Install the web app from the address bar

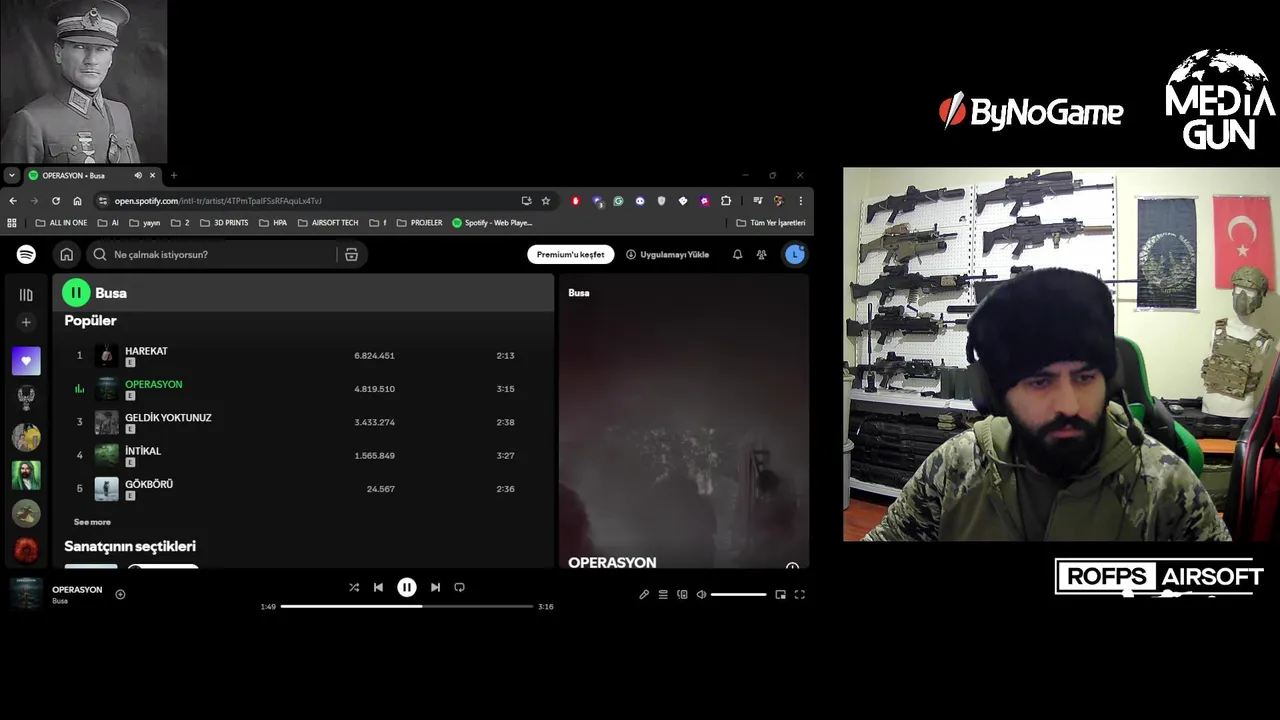click(x=526, y=200)
